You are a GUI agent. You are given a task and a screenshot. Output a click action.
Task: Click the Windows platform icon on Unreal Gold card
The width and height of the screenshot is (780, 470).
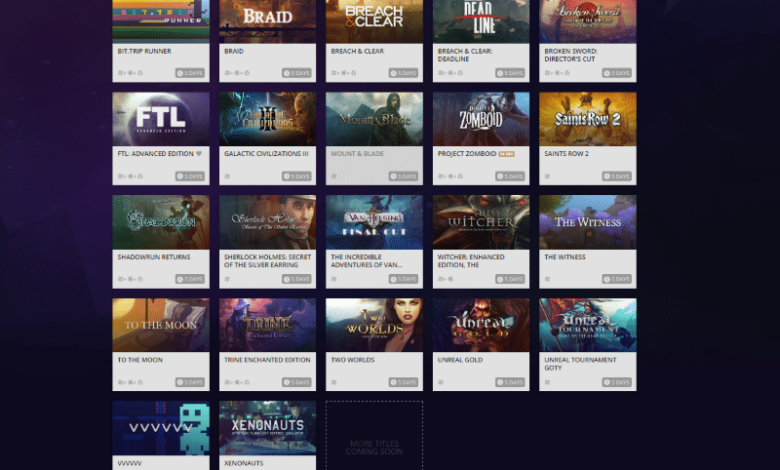coord(441,382)
